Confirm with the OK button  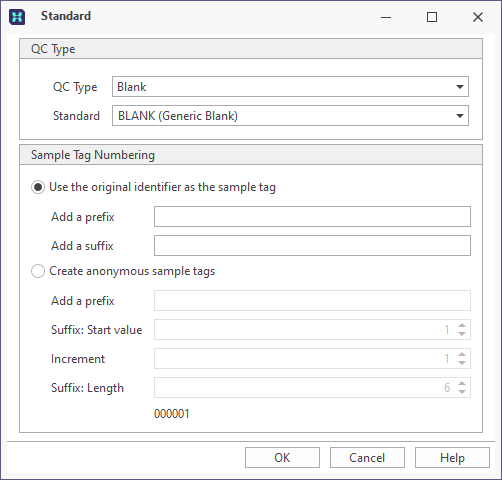click(282, 458)
